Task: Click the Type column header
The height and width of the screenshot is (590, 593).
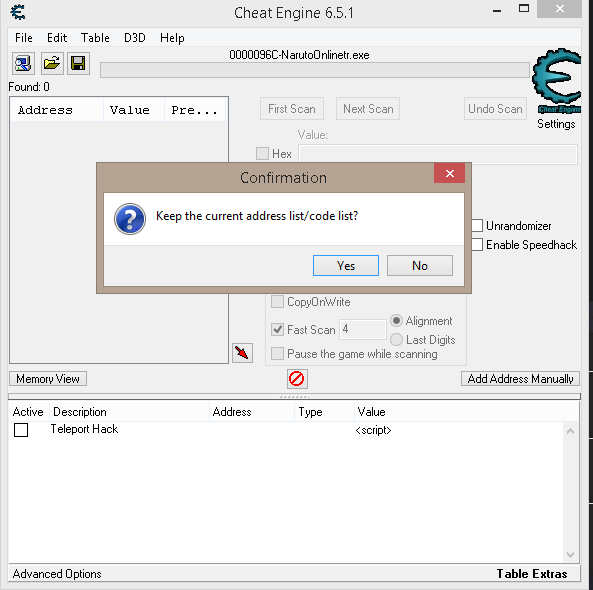Action: pos(324,411)
